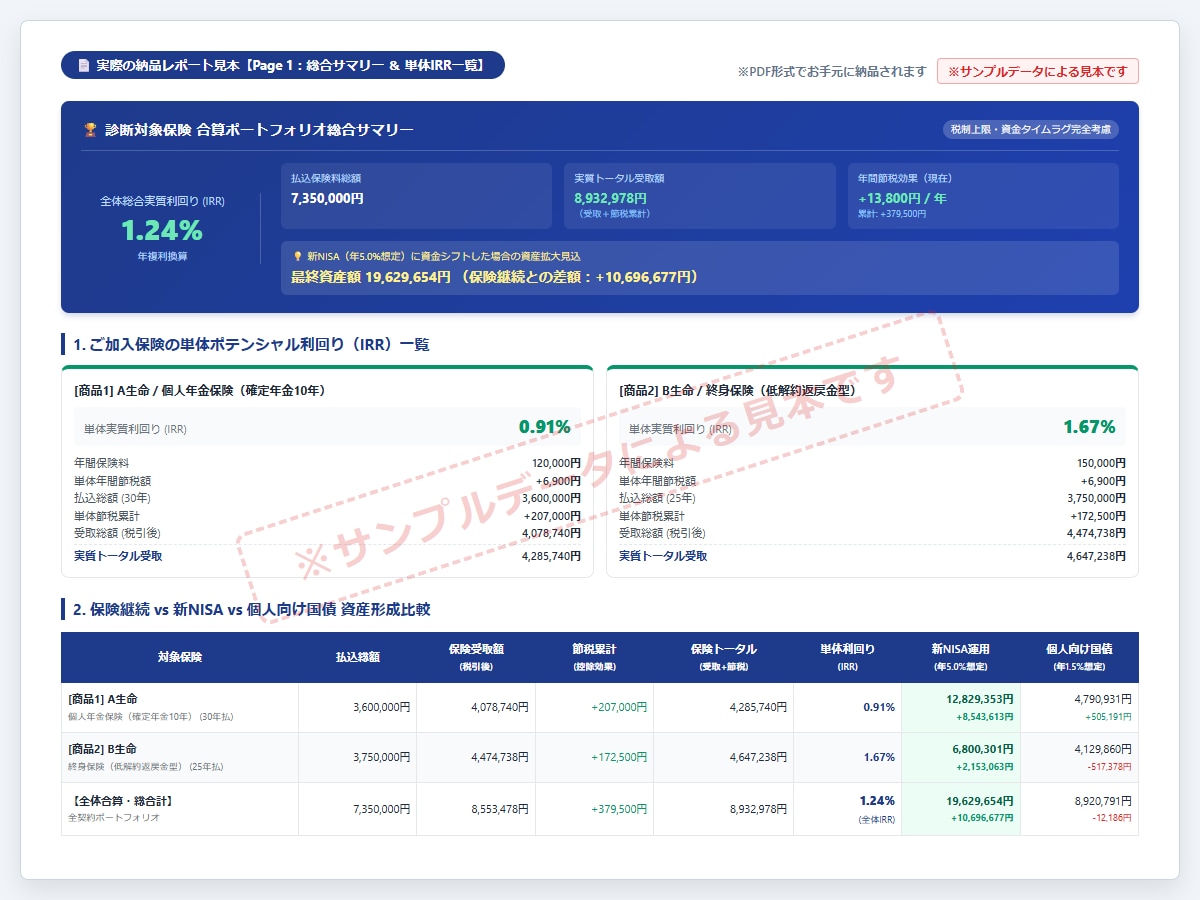The height and width of the screenshot is (900, 1200).
Task: Click the 【全体合算・総合計】 row label
Action: pos(123,801)
